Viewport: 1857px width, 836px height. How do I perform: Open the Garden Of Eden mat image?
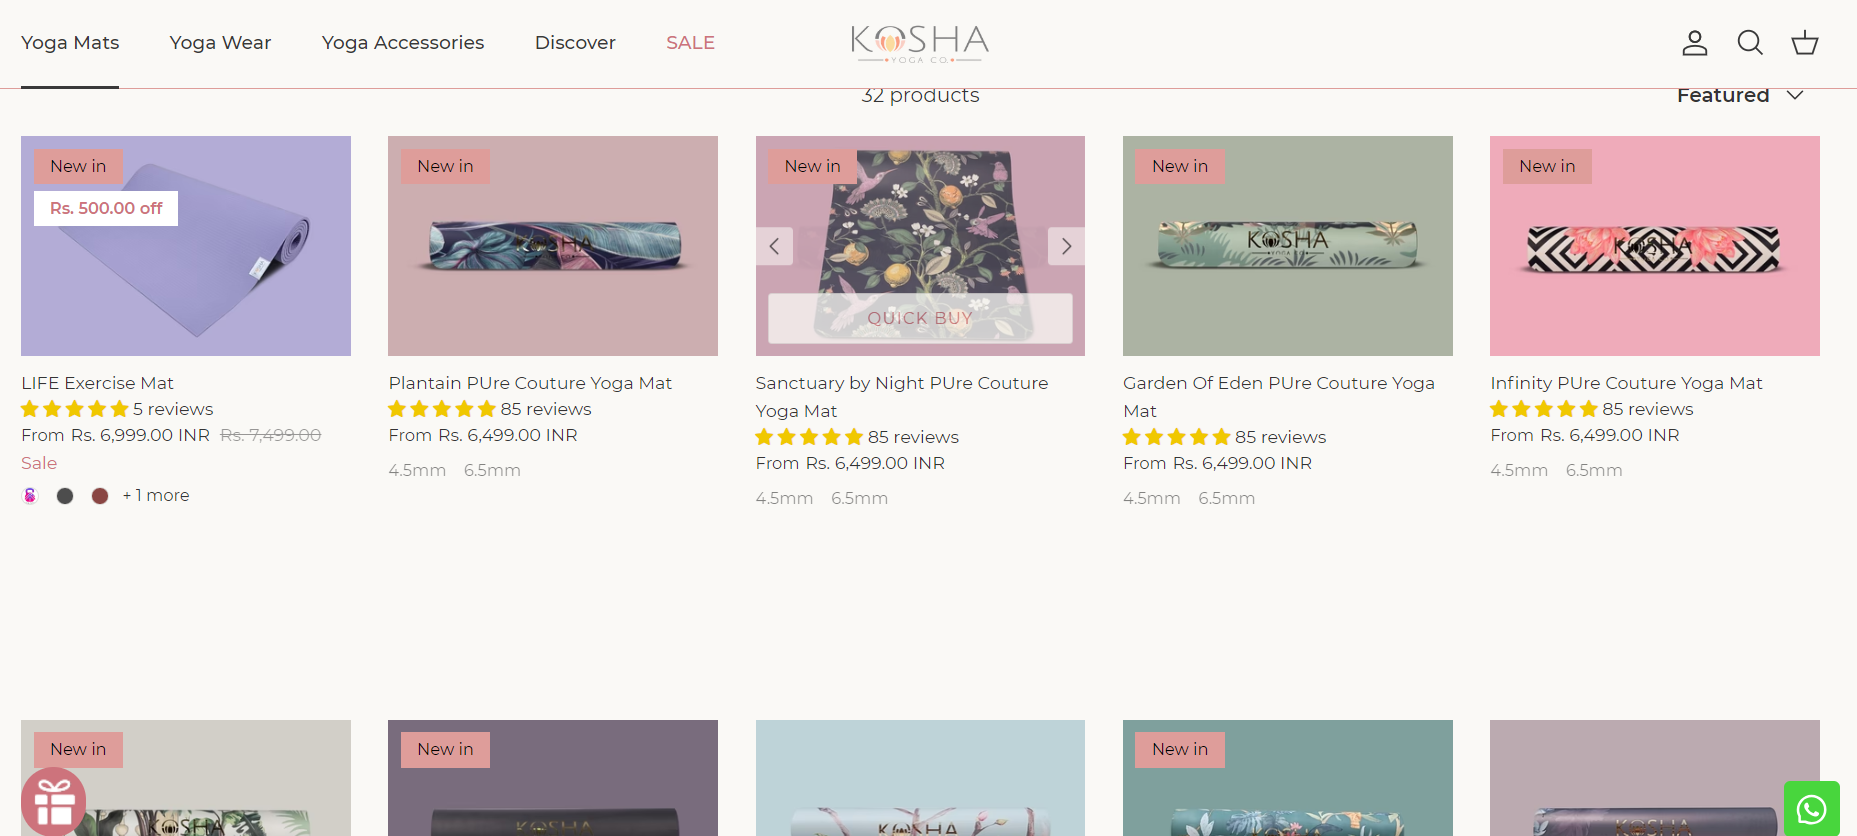click(1288, 246)
